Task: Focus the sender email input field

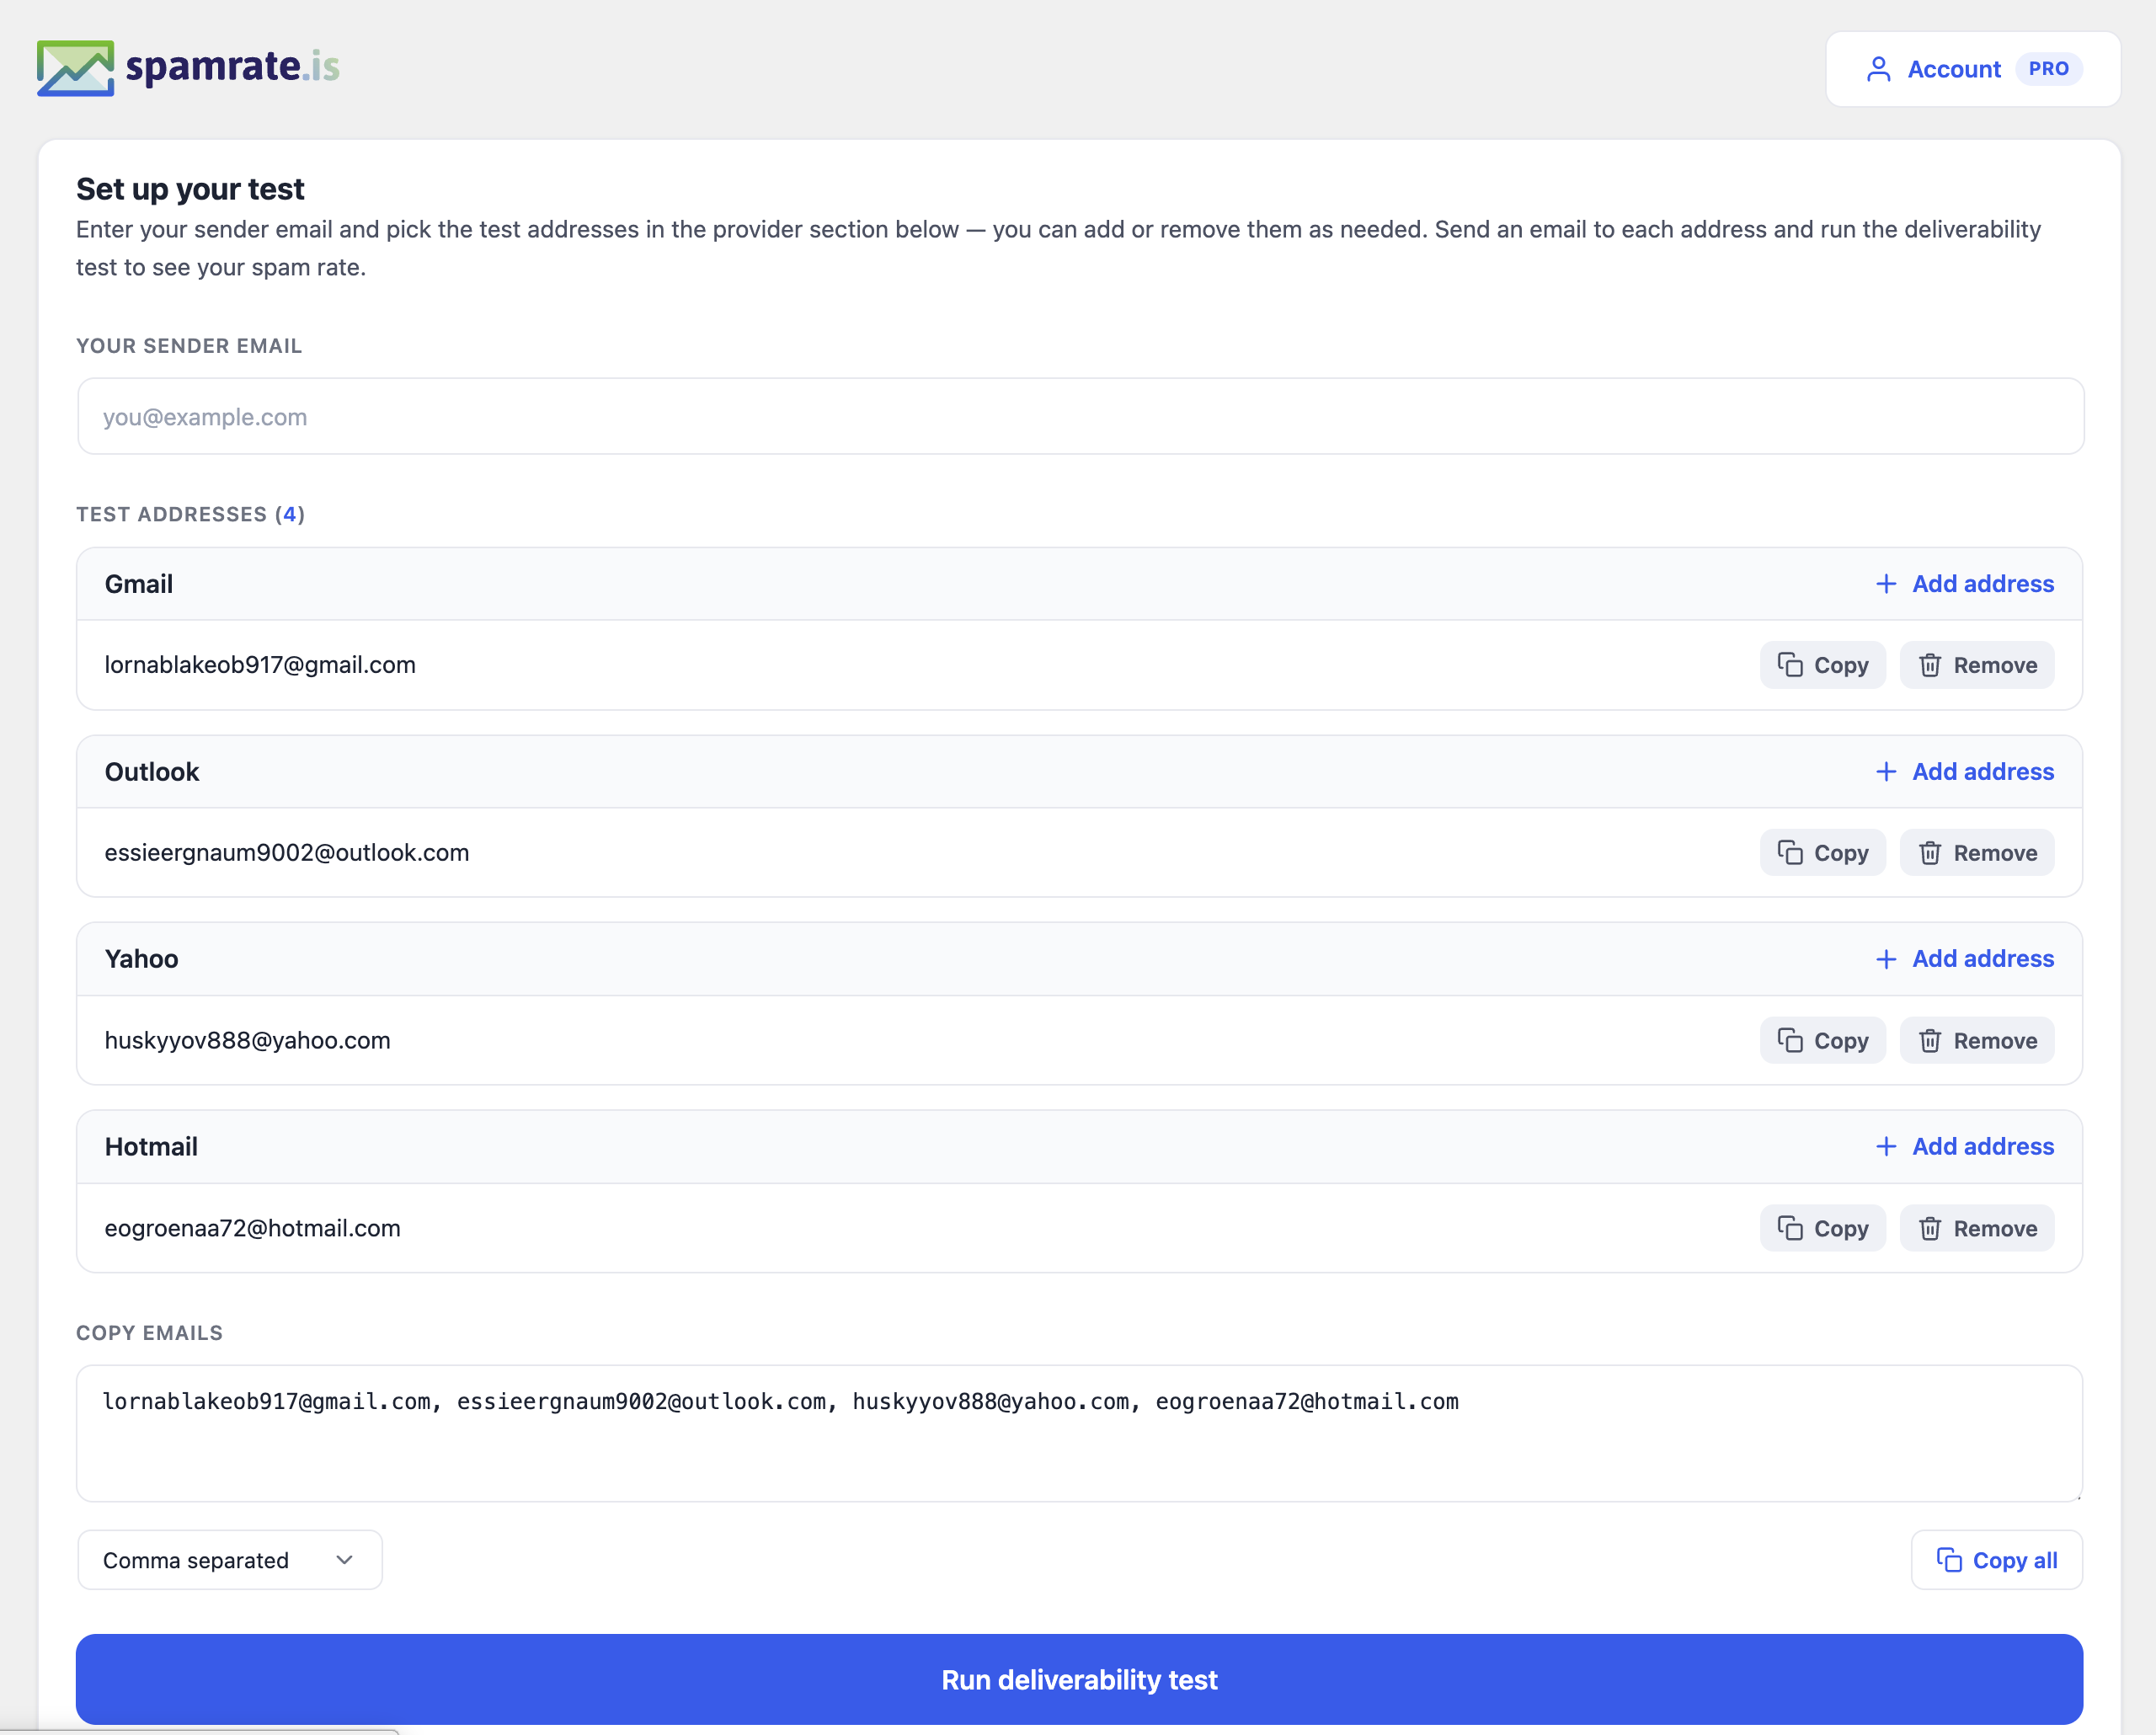Action: (1080, 416)
